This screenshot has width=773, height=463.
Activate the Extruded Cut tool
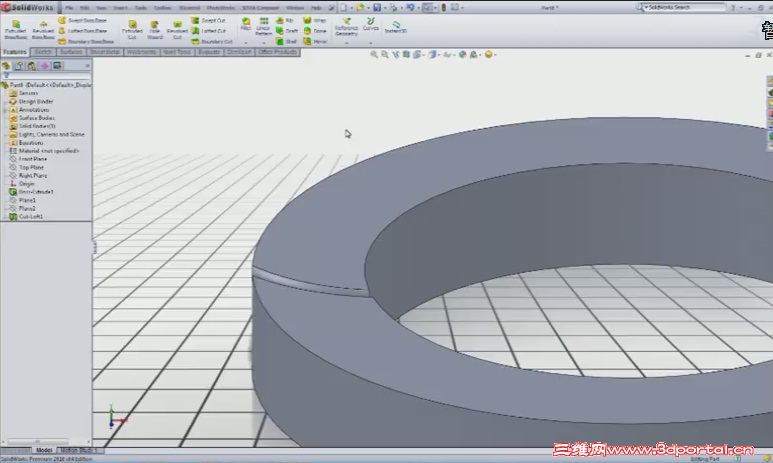click(132, 30)
